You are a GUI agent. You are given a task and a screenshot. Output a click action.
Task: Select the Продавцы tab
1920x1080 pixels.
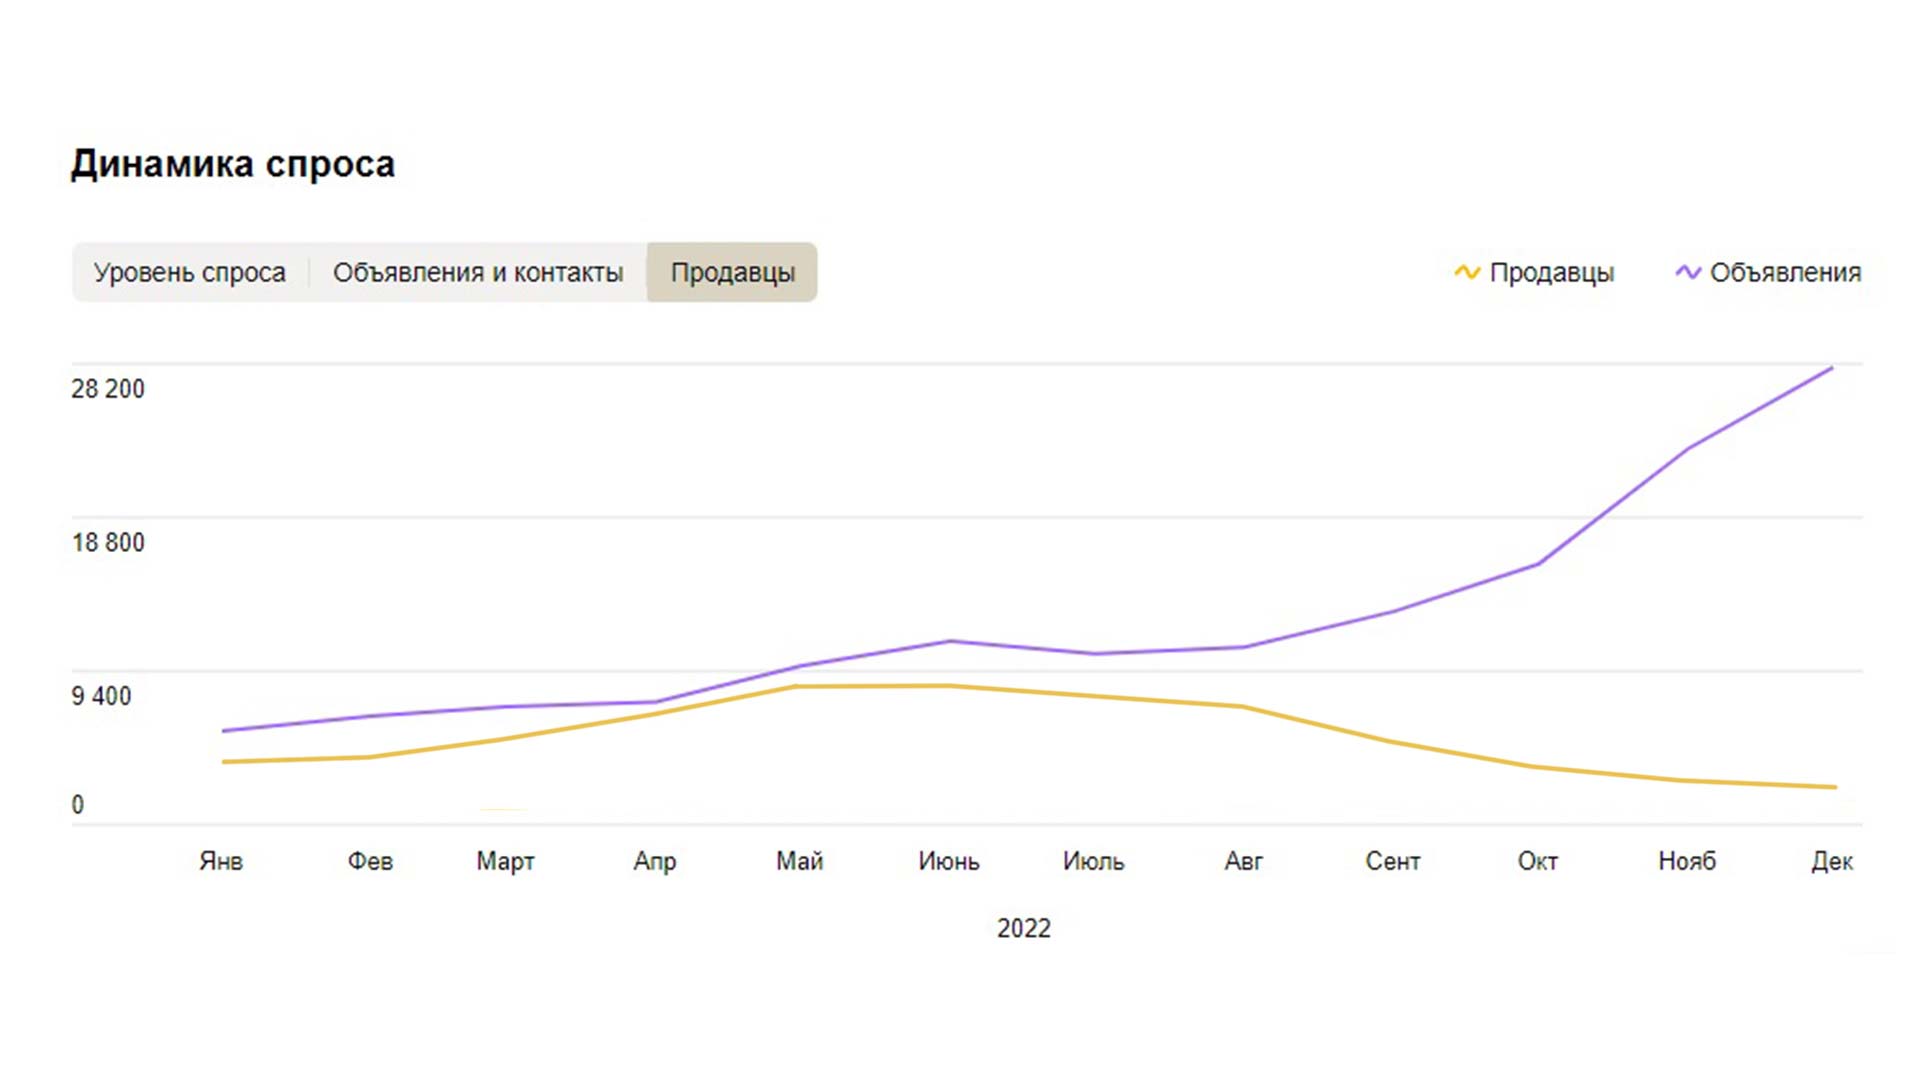(732, 272)
